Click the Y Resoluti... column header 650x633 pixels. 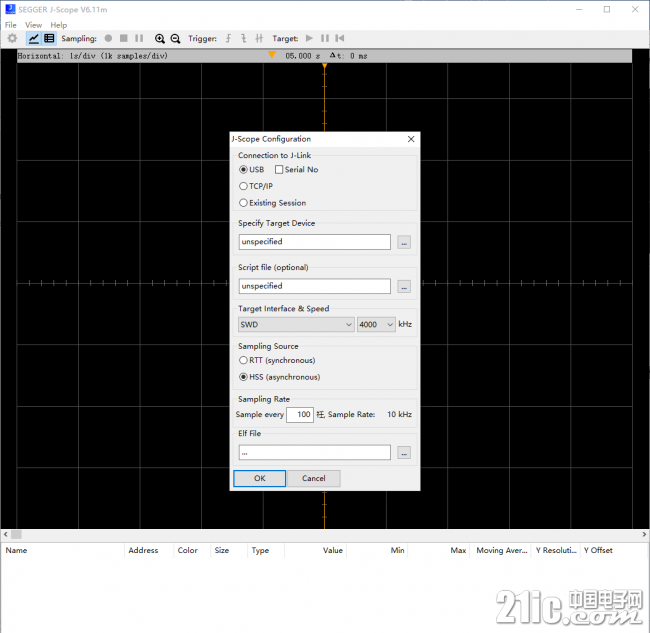coord(556,551)
